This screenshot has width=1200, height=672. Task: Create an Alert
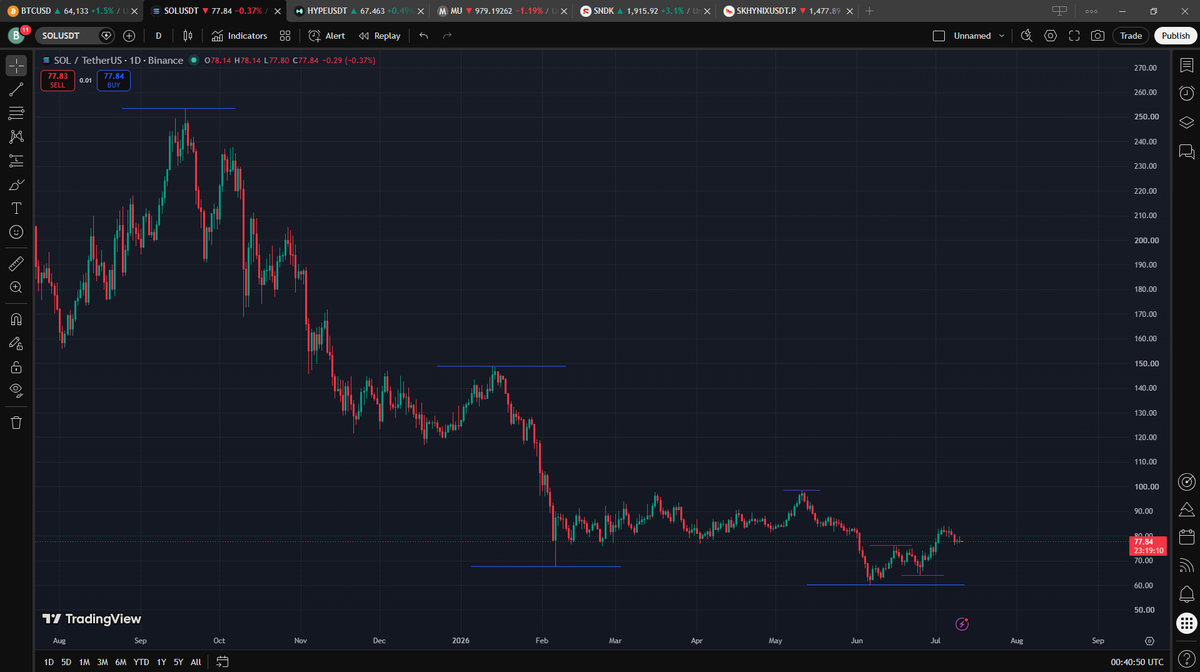(327, 35)
